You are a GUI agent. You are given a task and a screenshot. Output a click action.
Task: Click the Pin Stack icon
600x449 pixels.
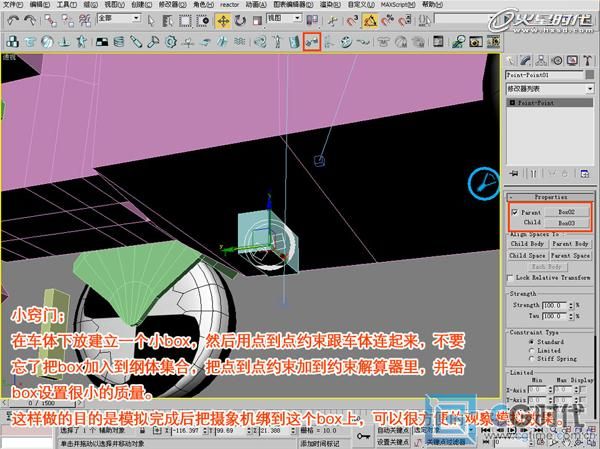(x=514, y=174)
